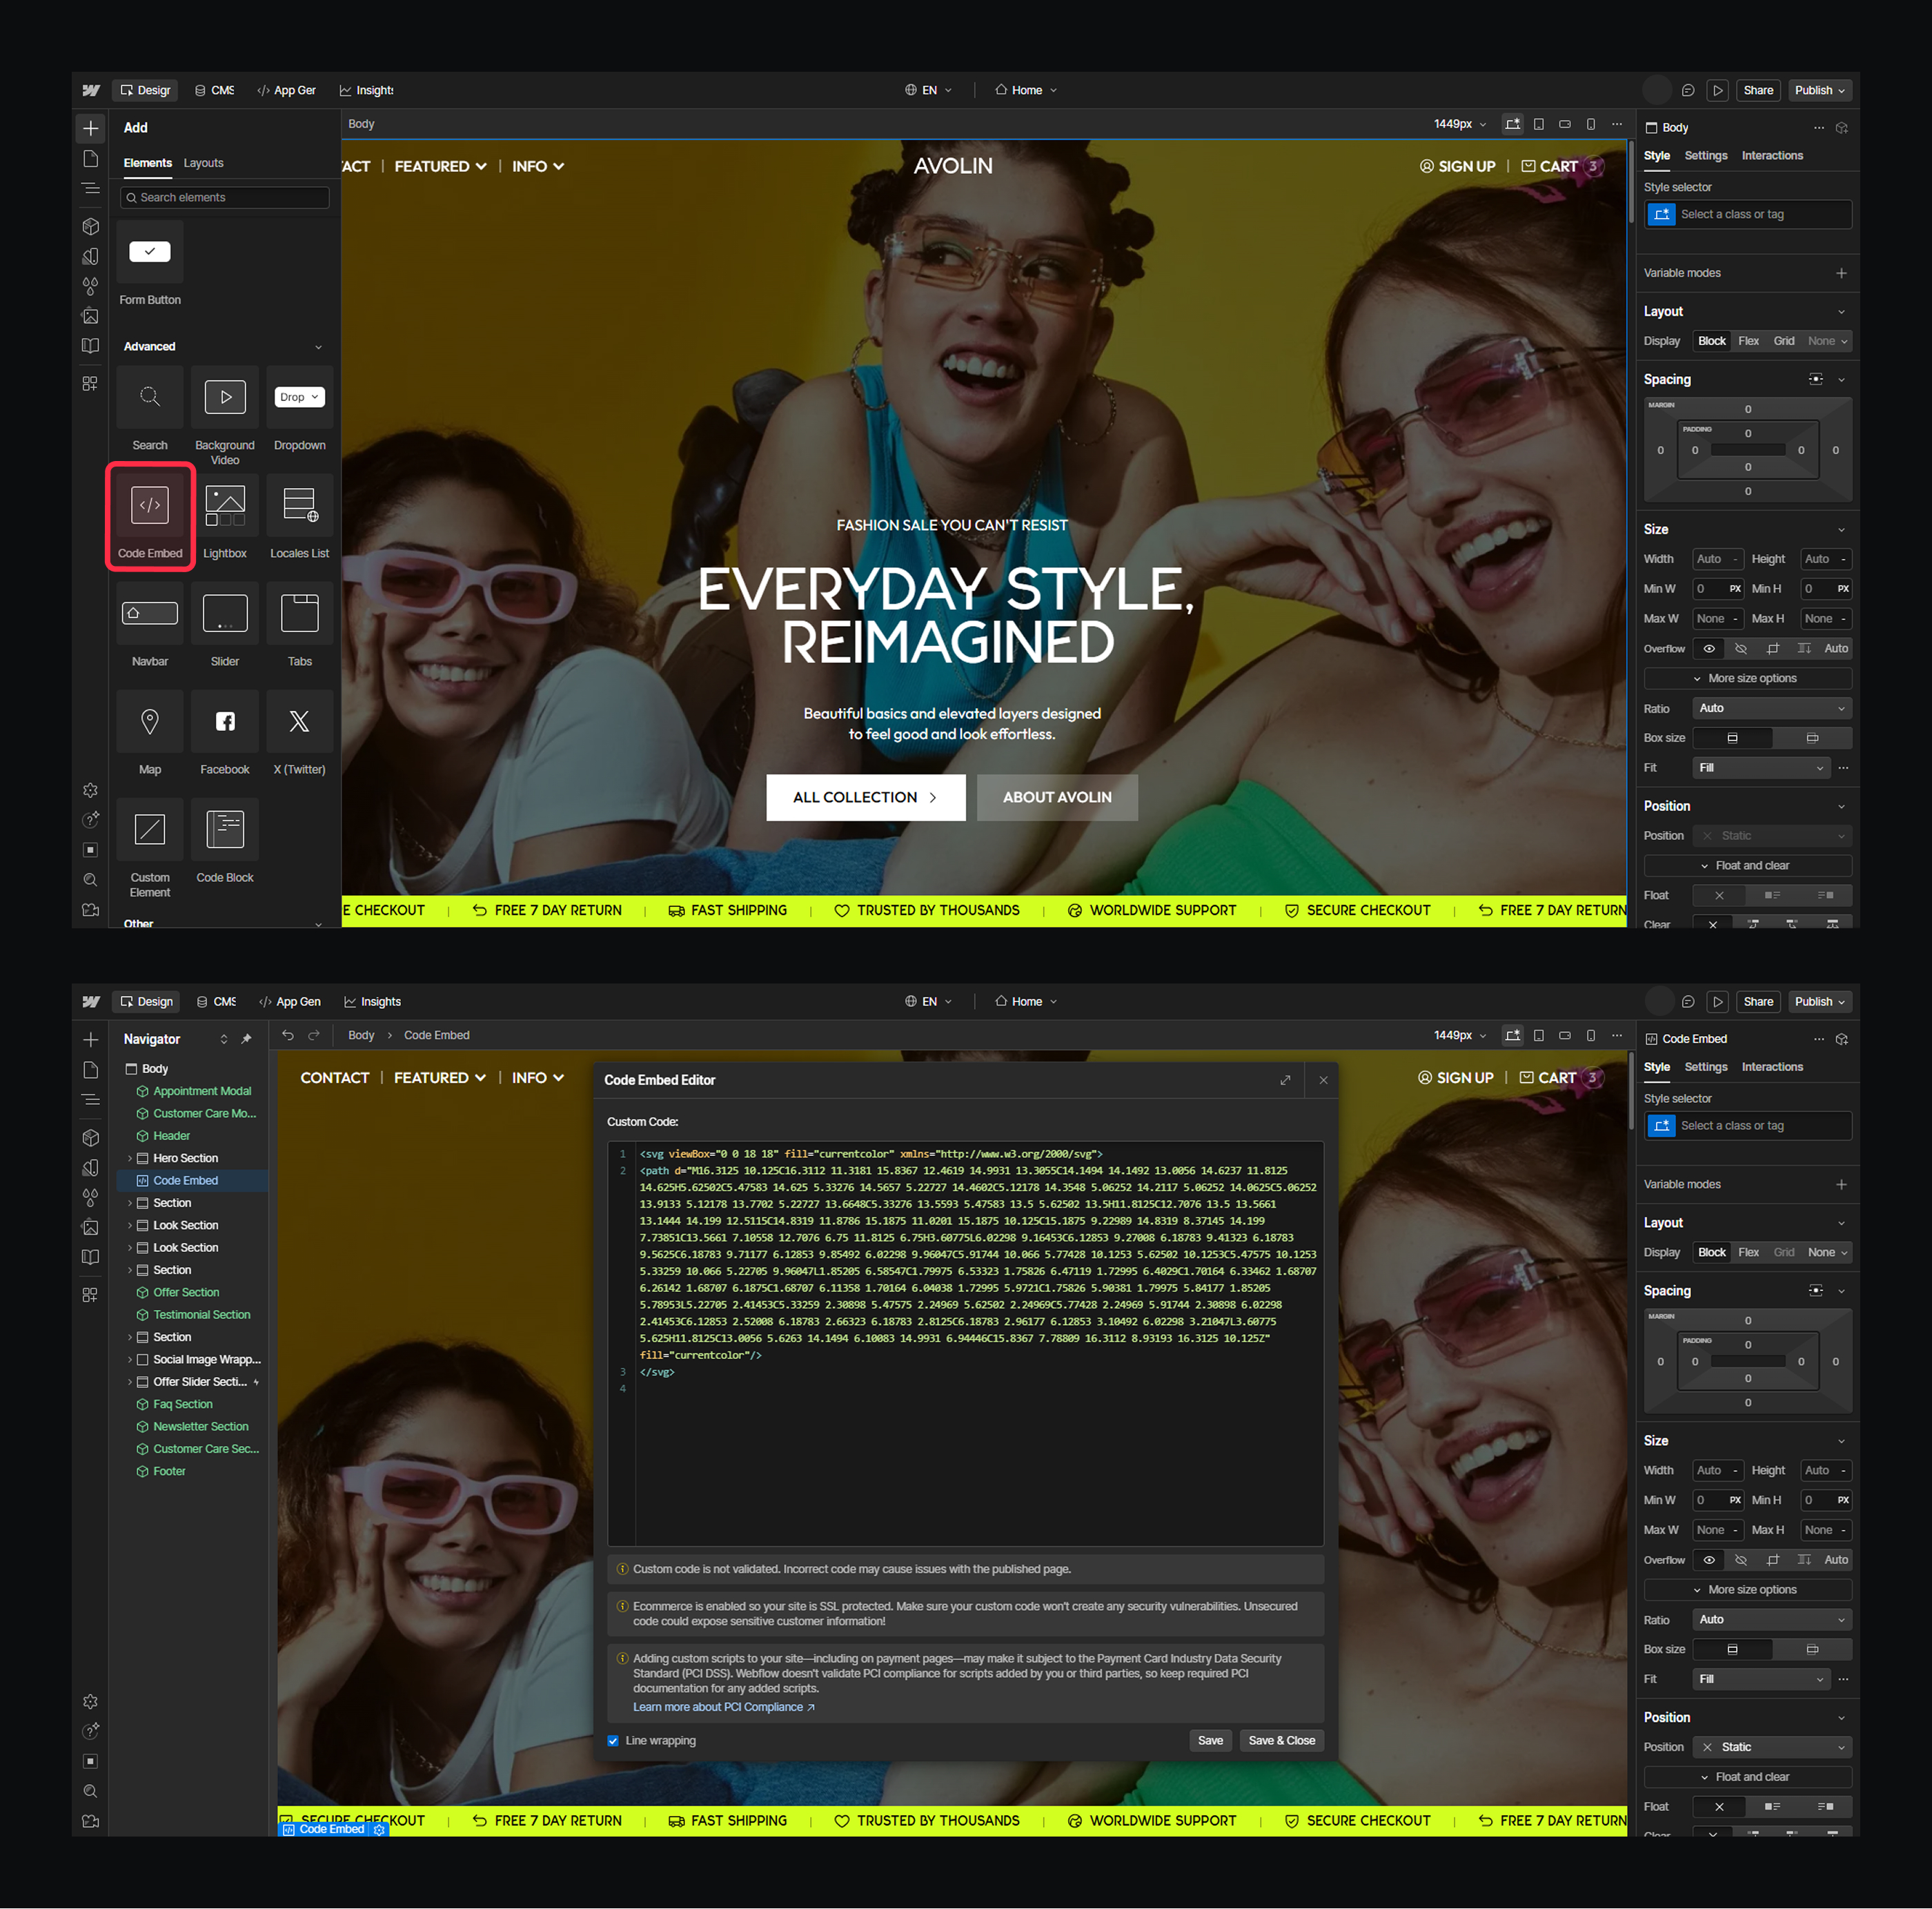Uncheck the Line wrapping checkbox
The image size is (1932, 1909).
613,1741
